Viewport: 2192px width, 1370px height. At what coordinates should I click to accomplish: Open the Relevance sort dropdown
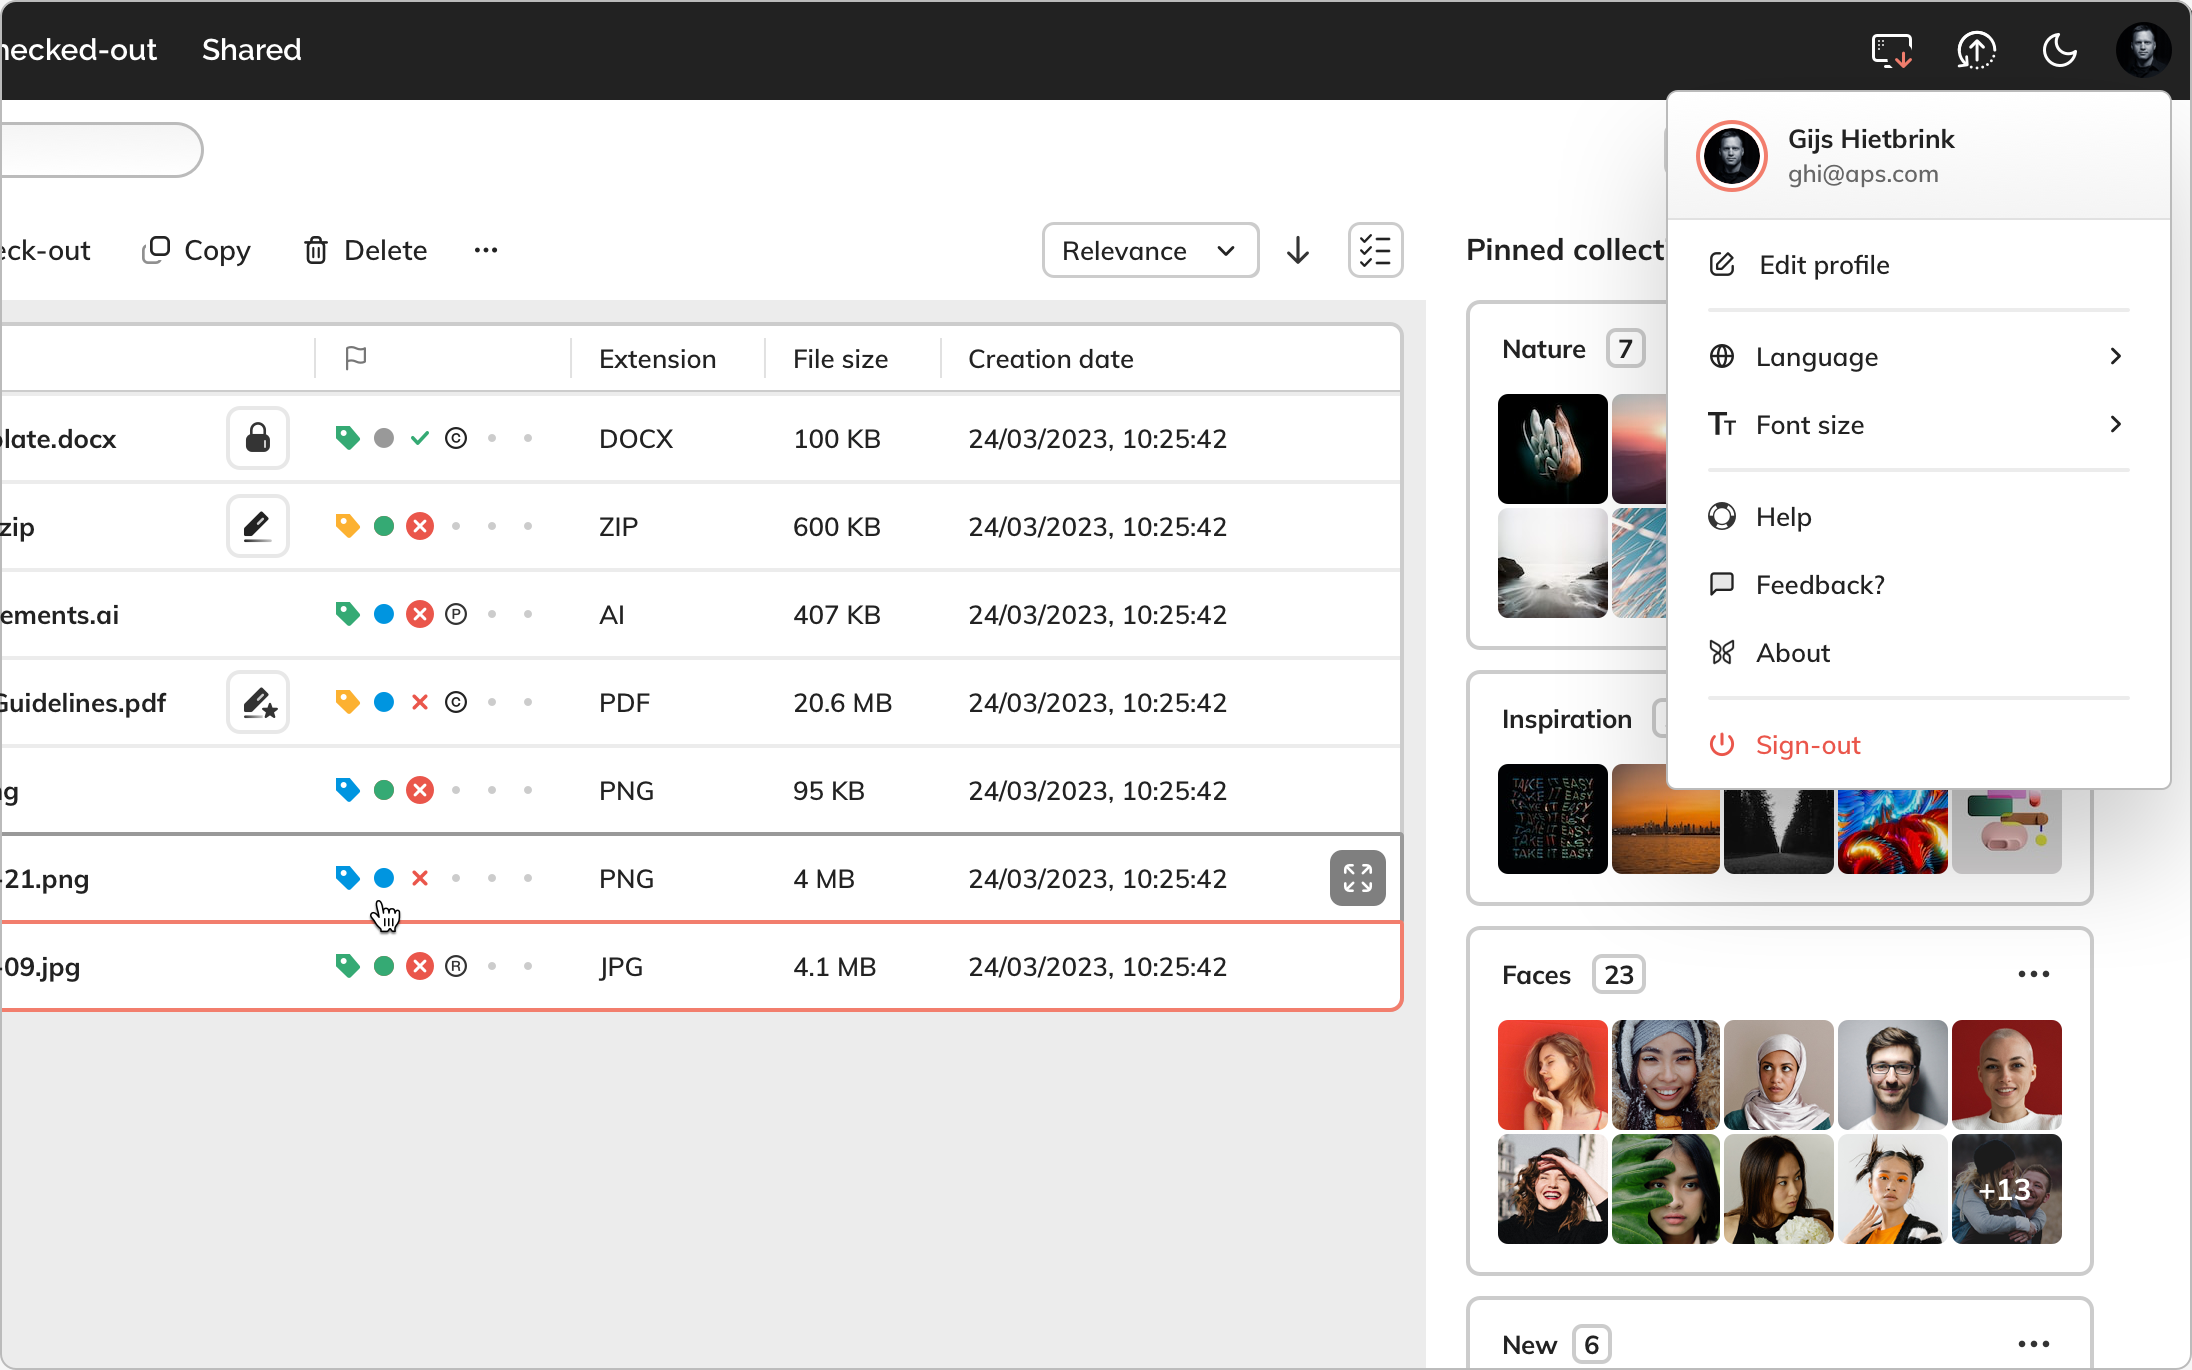pyautogui.click(x=1150, y=250)
